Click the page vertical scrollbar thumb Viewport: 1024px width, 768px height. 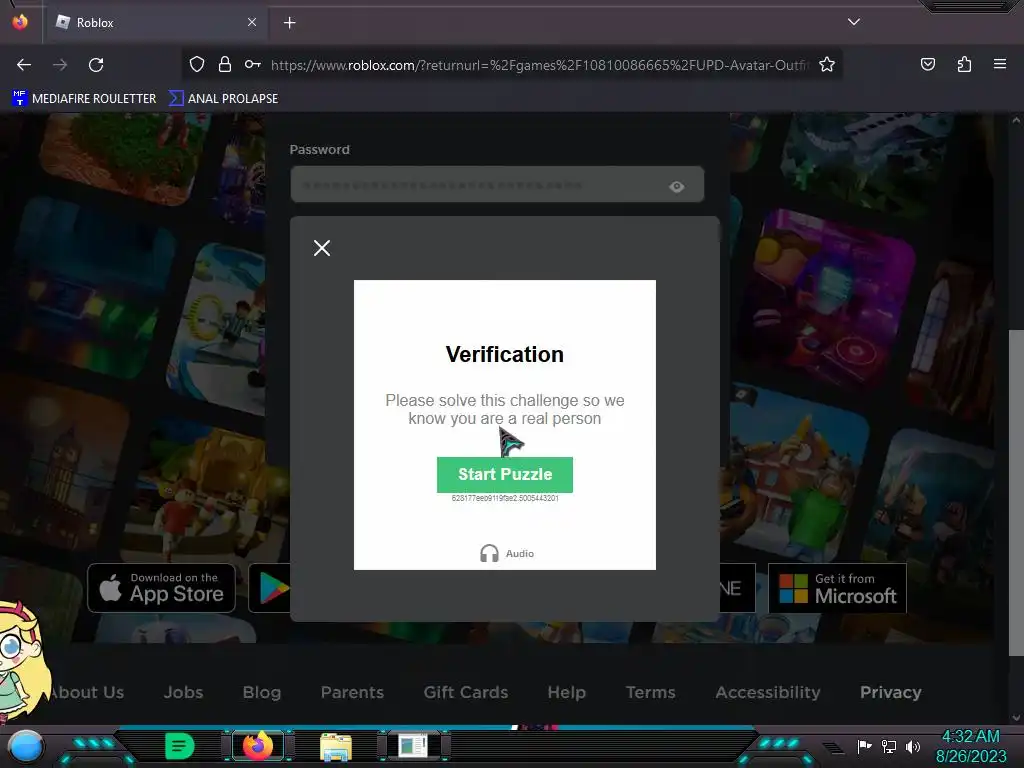pyautogui.click(x=1016, y=493)
